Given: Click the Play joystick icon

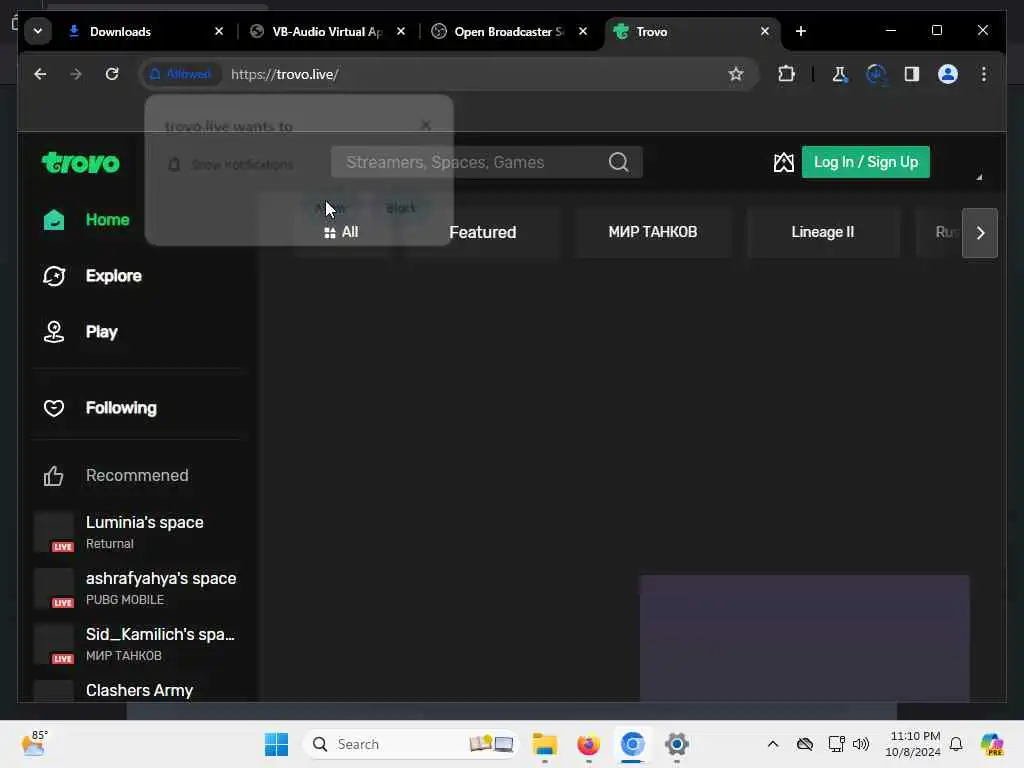Looking at the screenshot, I should click(54, 332).
